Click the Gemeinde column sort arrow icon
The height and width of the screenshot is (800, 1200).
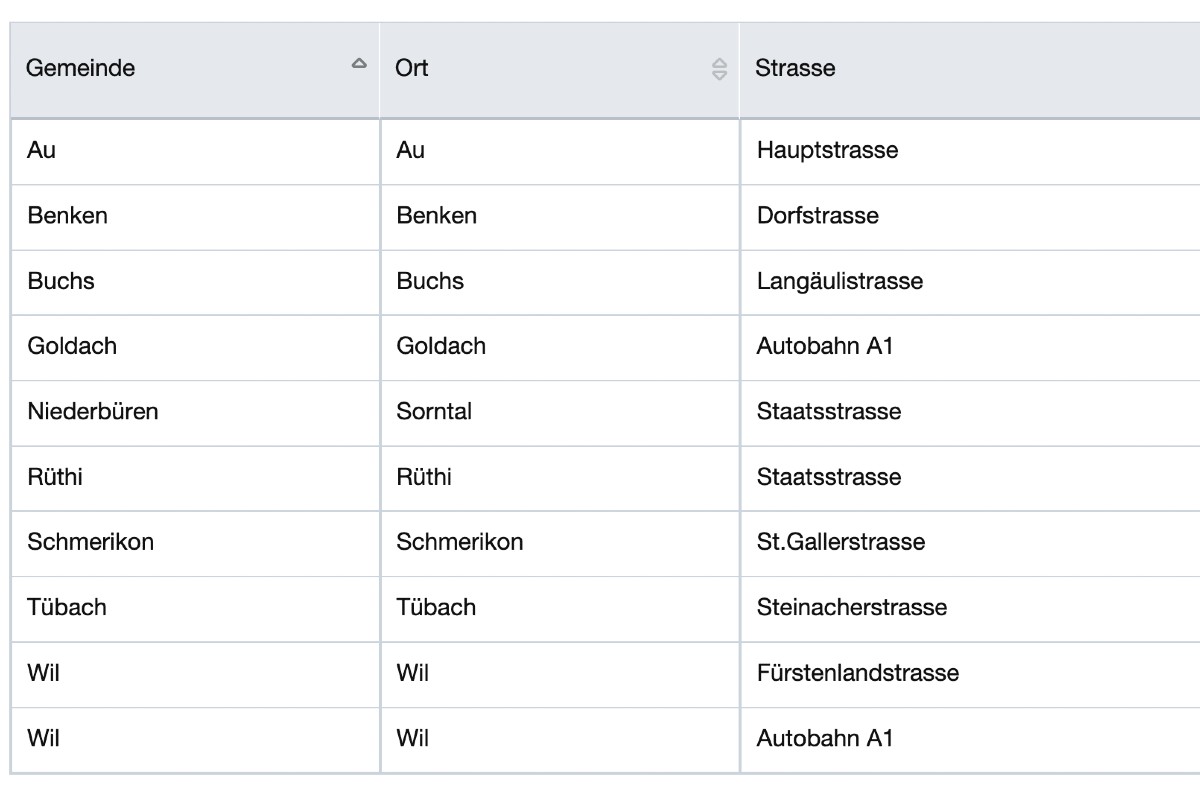click(359, 64)
